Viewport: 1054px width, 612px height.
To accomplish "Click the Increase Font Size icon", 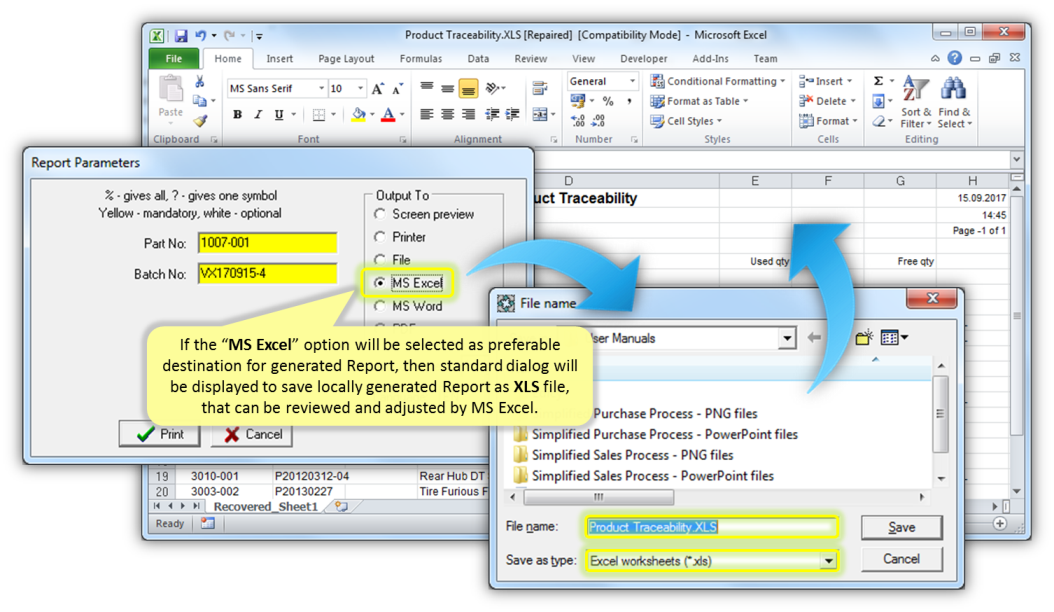I will click(x=378, y=89).
